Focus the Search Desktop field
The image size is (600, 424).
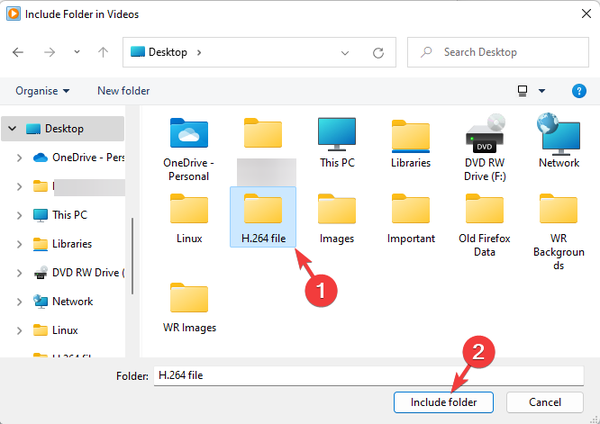(498, 52)
